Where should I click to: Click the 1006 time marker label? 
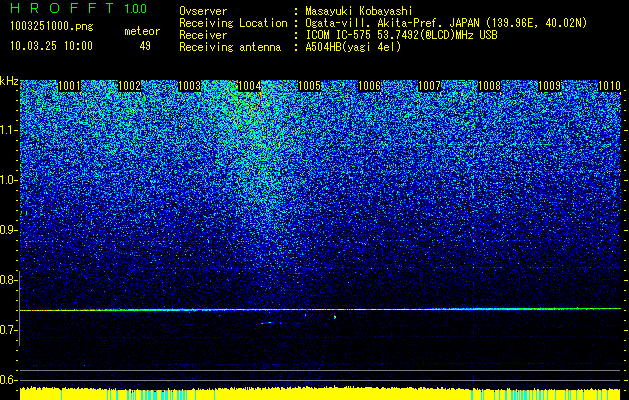[369, 86]
